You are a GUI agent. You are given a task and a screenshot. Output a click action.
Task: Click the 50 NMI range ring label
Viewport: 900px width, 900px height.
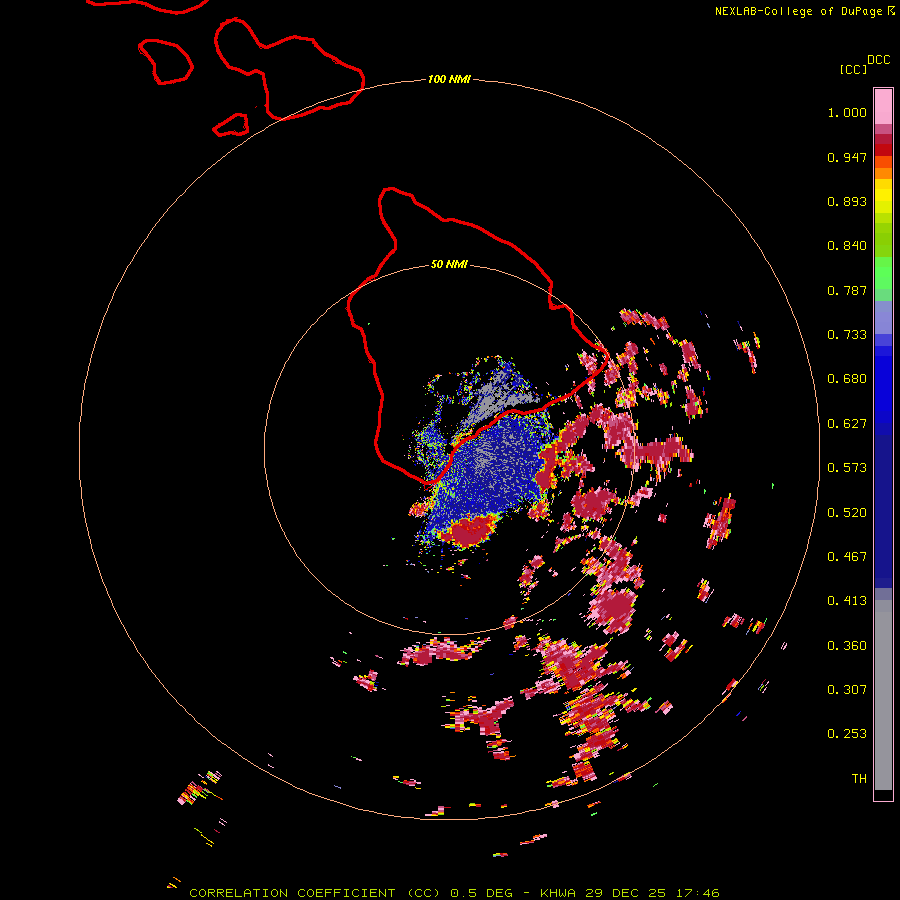[x=449, y=264]
